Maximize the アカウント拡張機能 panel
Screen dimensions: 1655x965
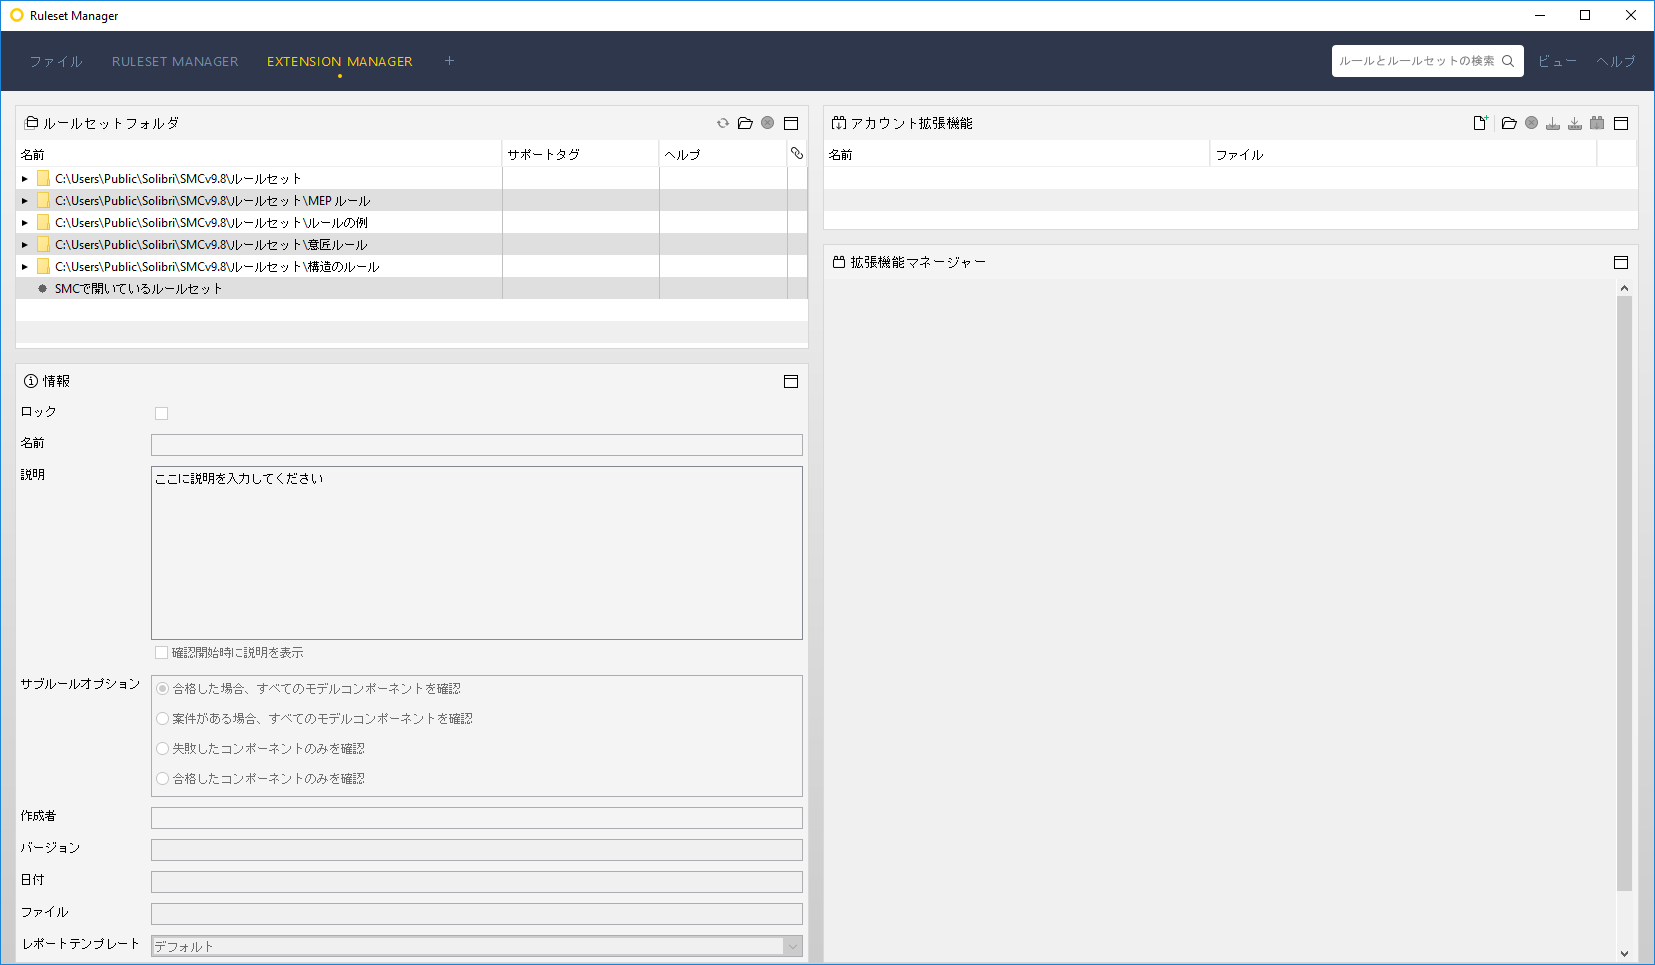tap(1621, 123)
